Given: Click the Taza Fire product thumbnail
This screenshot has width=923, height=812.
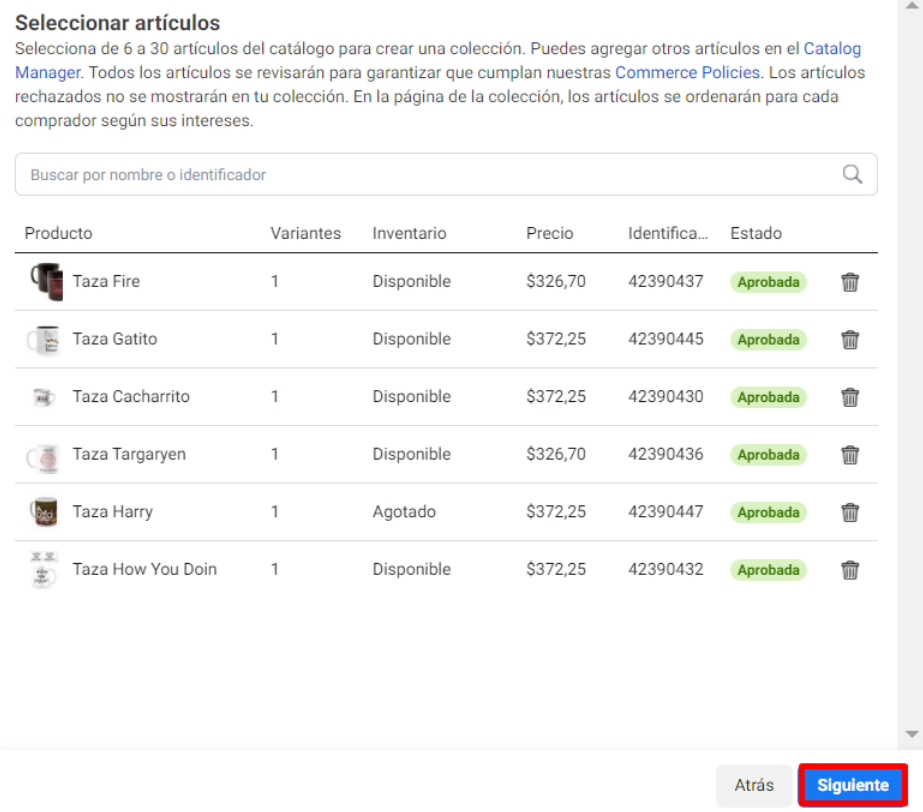Looking at the screenshot, I should coord(47,281).
